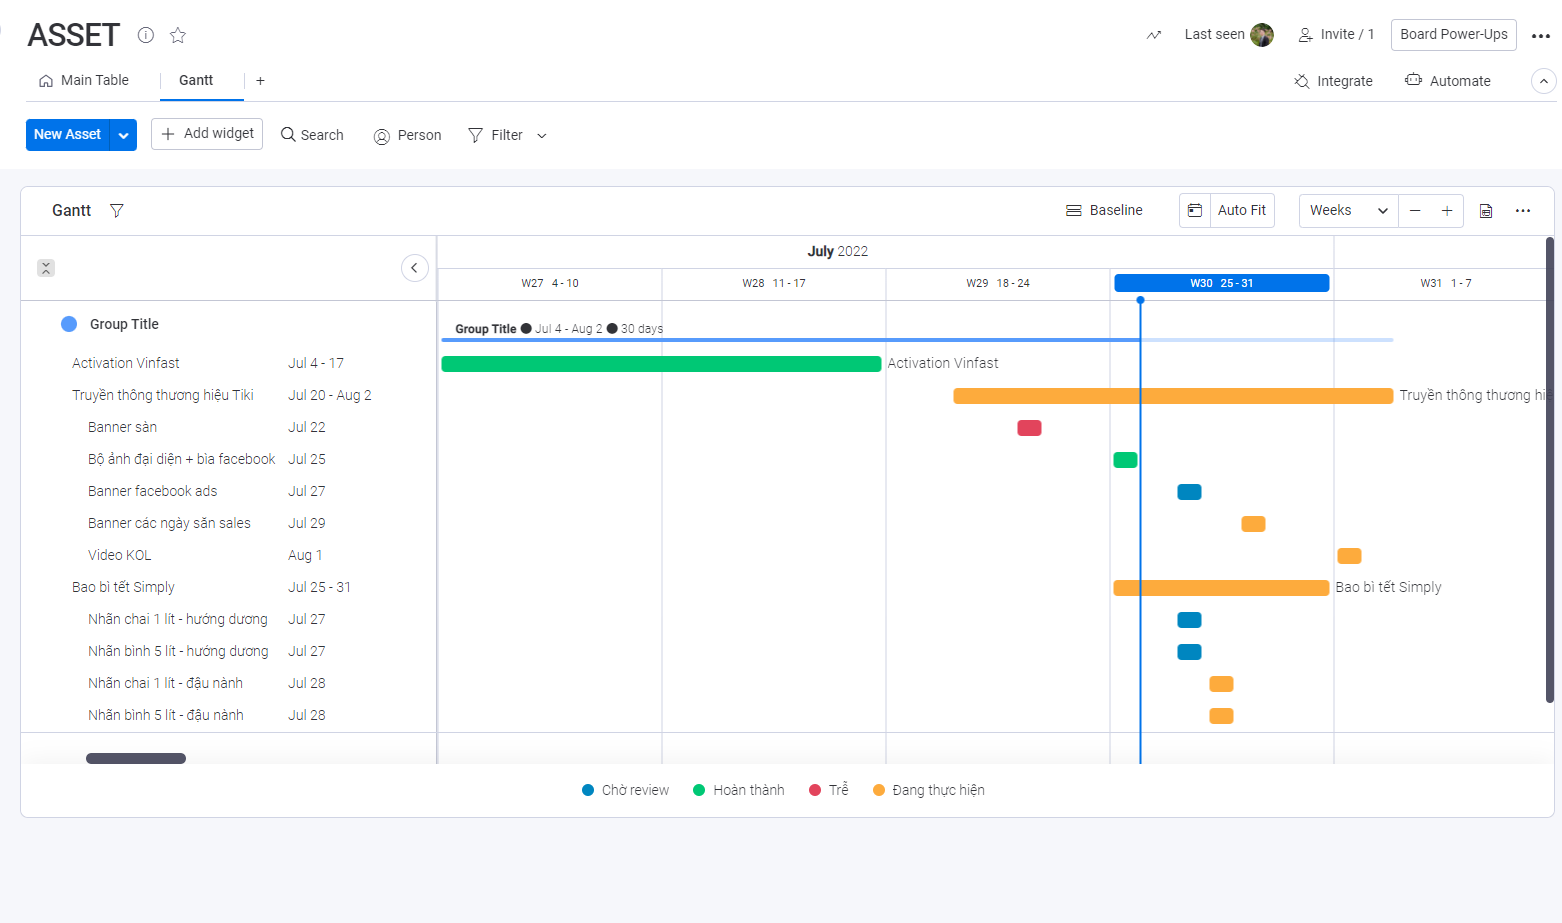Image resolution: width=1562 pixels, height=923 pixels.
Task: Switch to the Main Table tab
Action: pos(84,80)
